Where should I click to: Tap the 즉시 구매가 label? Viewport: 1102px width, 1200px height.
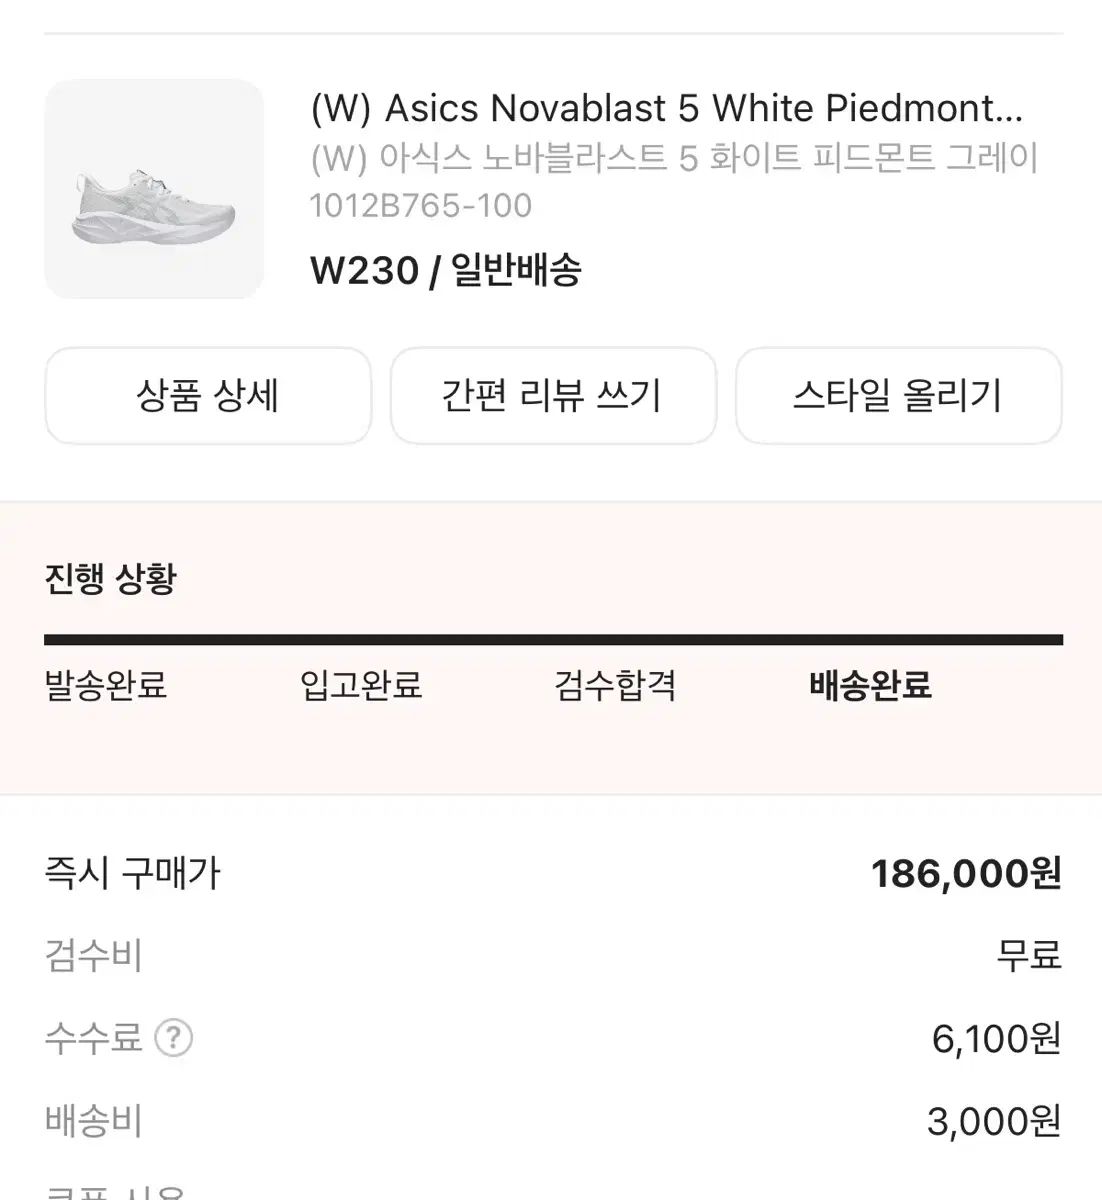[x=132, y=874]
